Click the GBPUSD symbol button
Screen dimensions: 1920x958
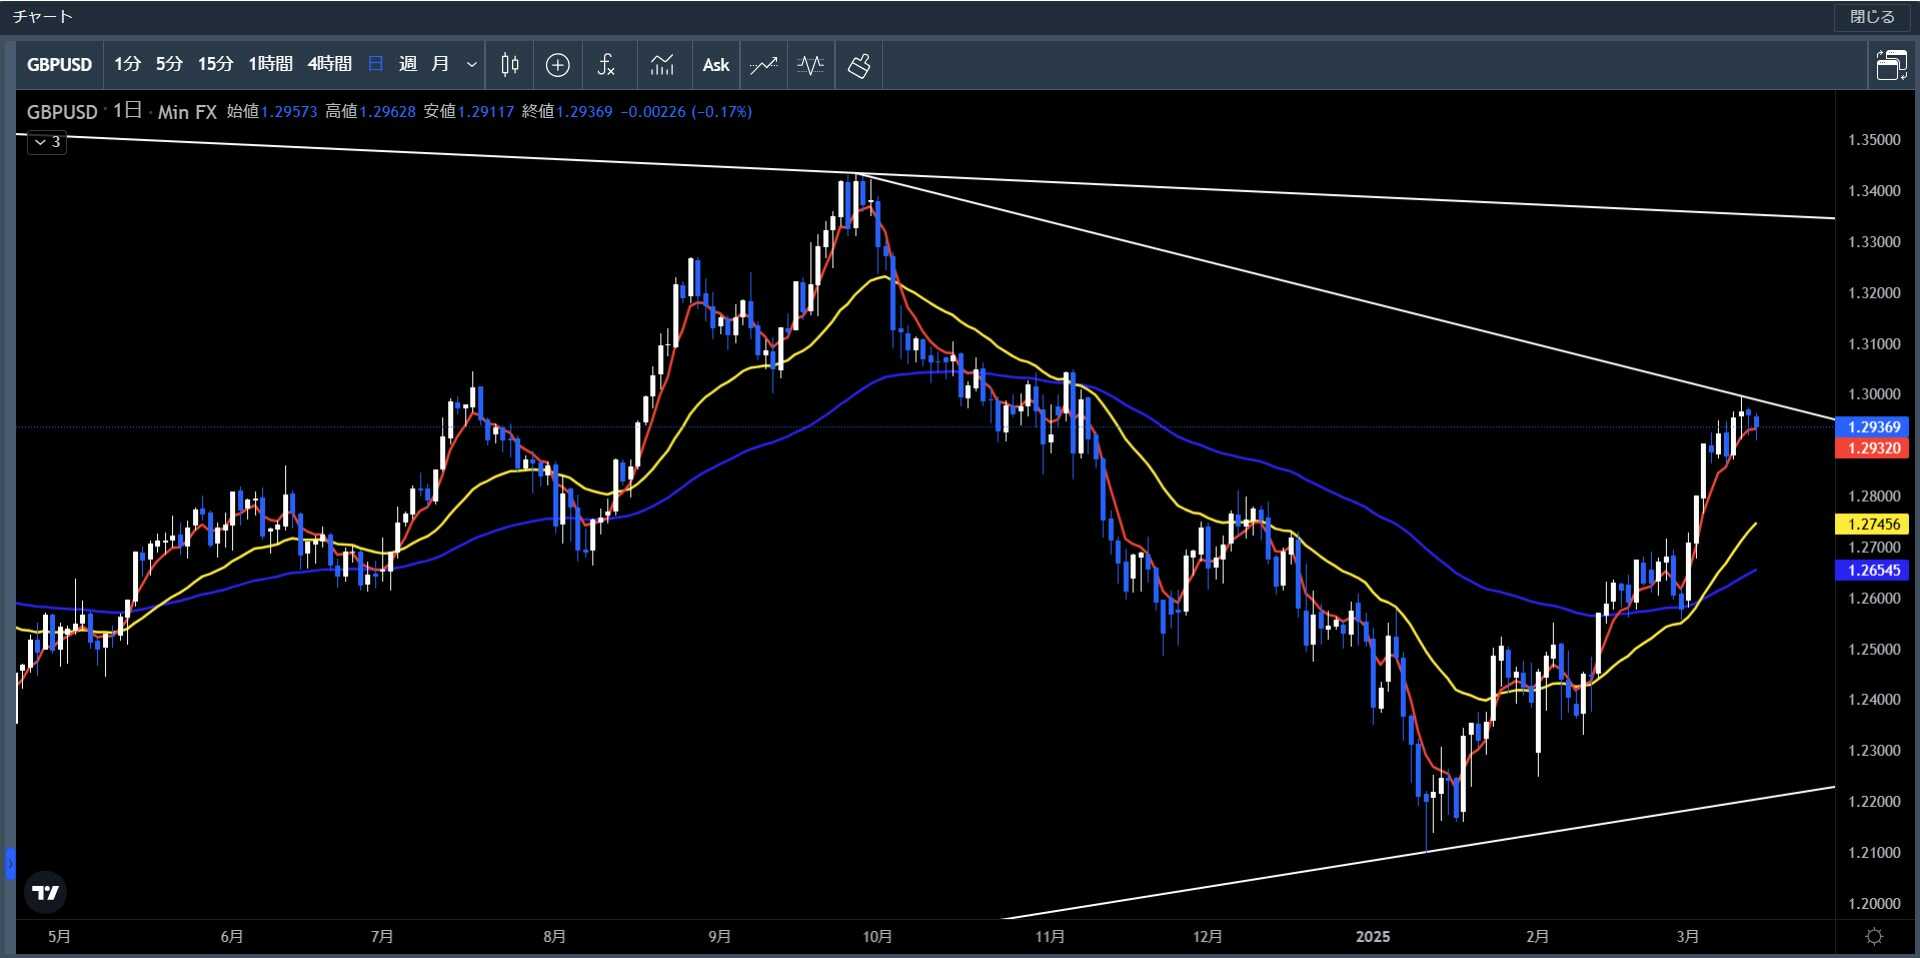pyautogui.click(x=59, y=65)
